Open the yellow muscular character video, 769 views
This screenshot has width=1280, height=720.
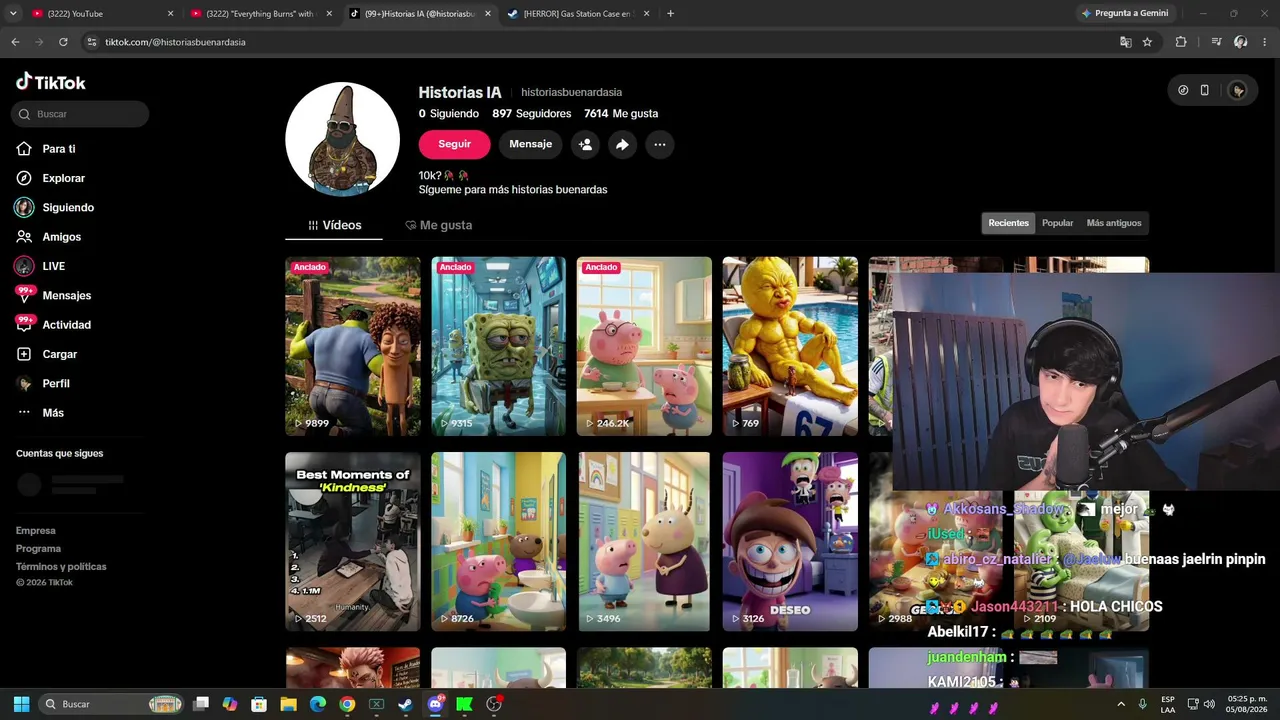(790, 346)
